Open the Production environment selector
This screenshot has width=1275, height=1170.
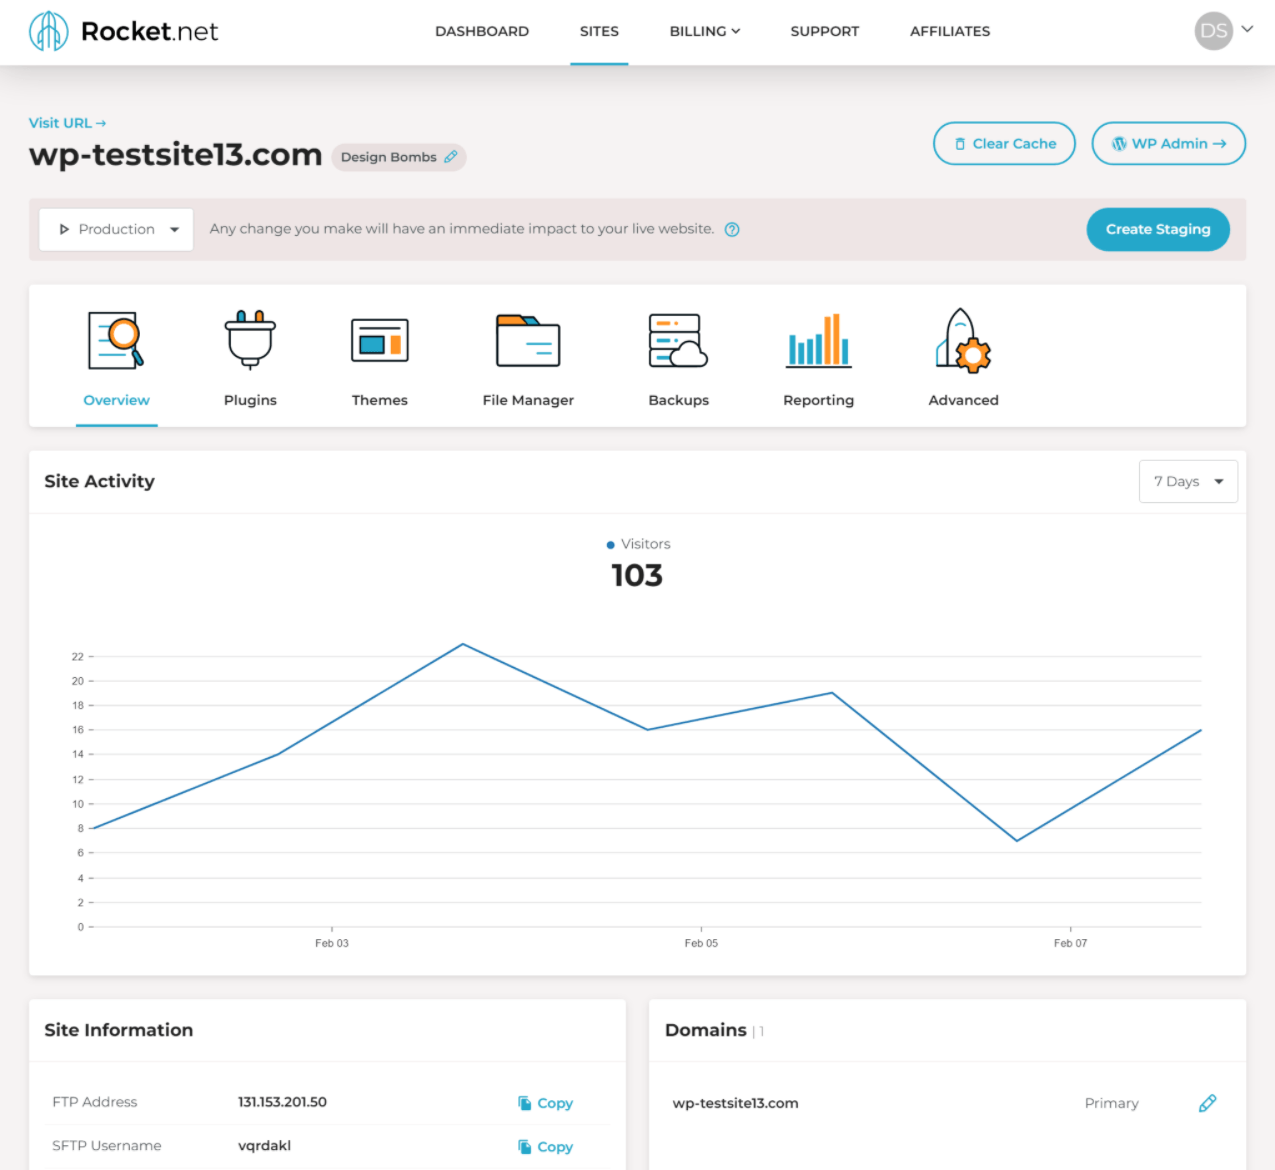115,229
